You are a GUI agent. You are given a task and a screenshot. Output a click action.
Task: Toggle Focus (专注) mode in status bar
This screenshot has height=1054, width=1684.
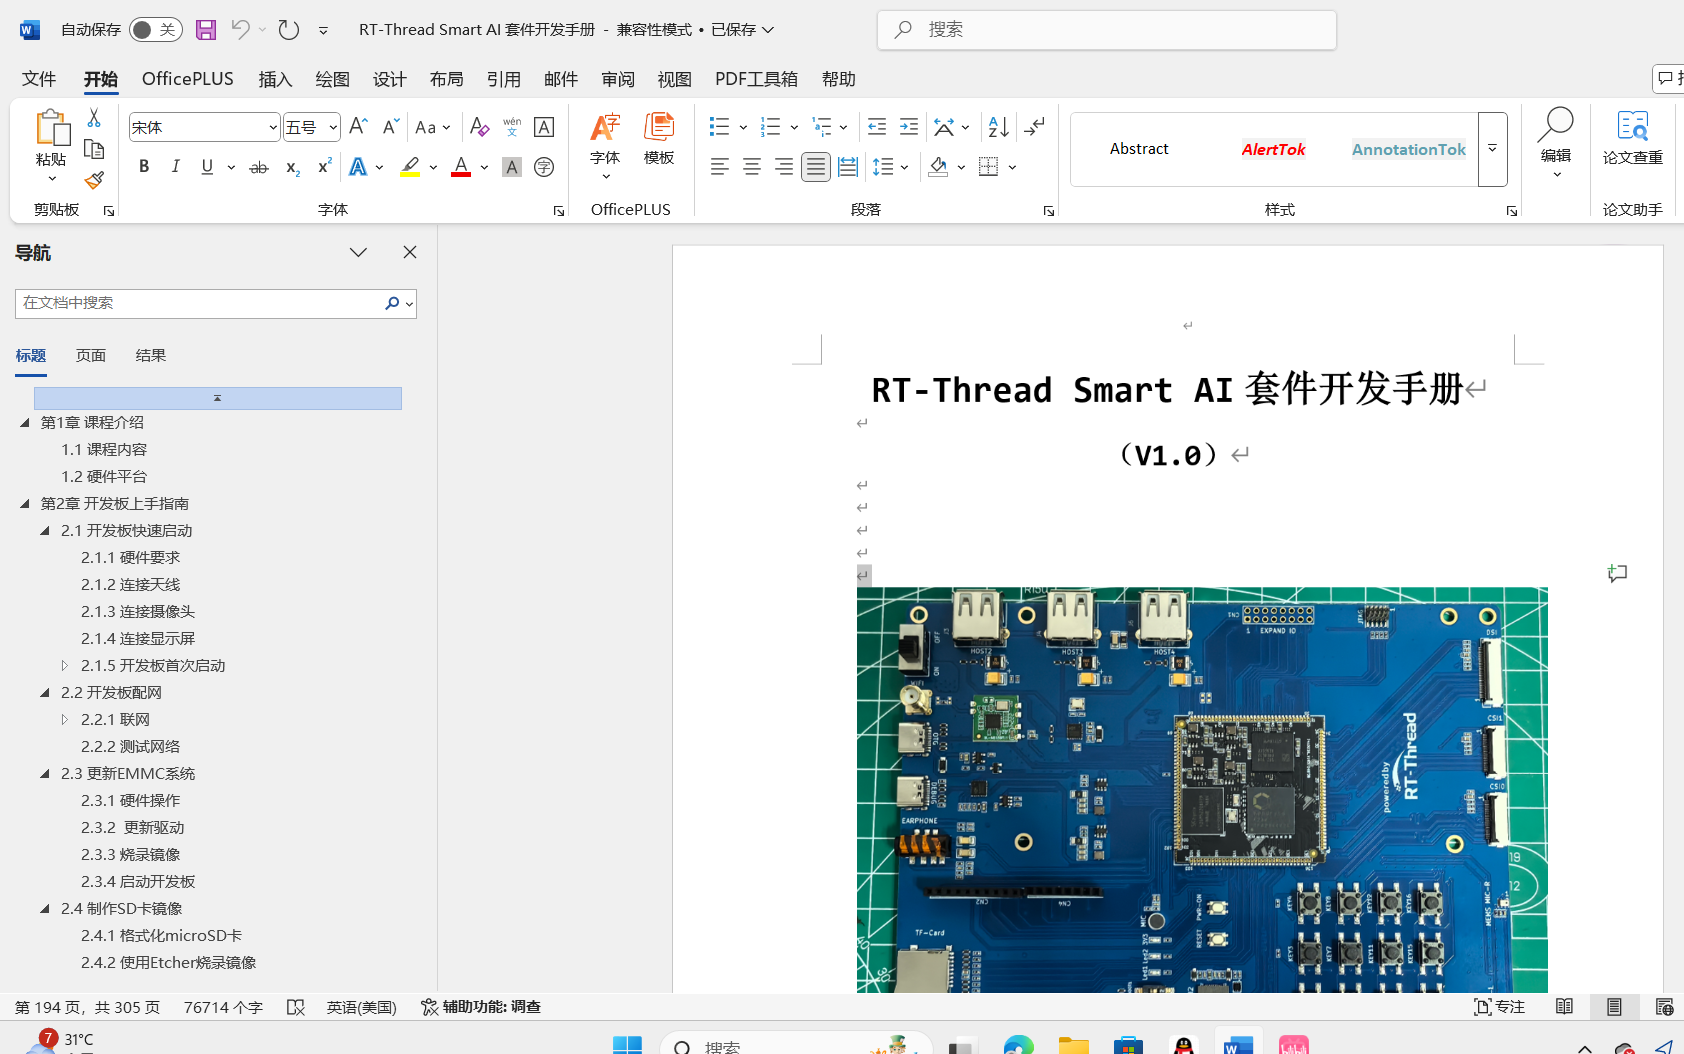[x=1499, y=1007]
